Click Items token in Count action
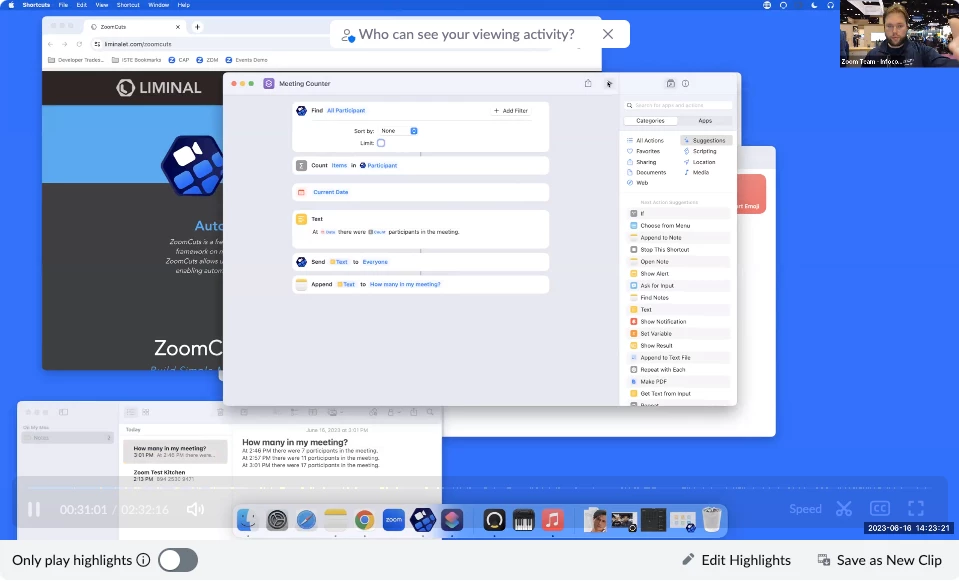The width and height of the screenshot is (959, 581). click(339, 166)
